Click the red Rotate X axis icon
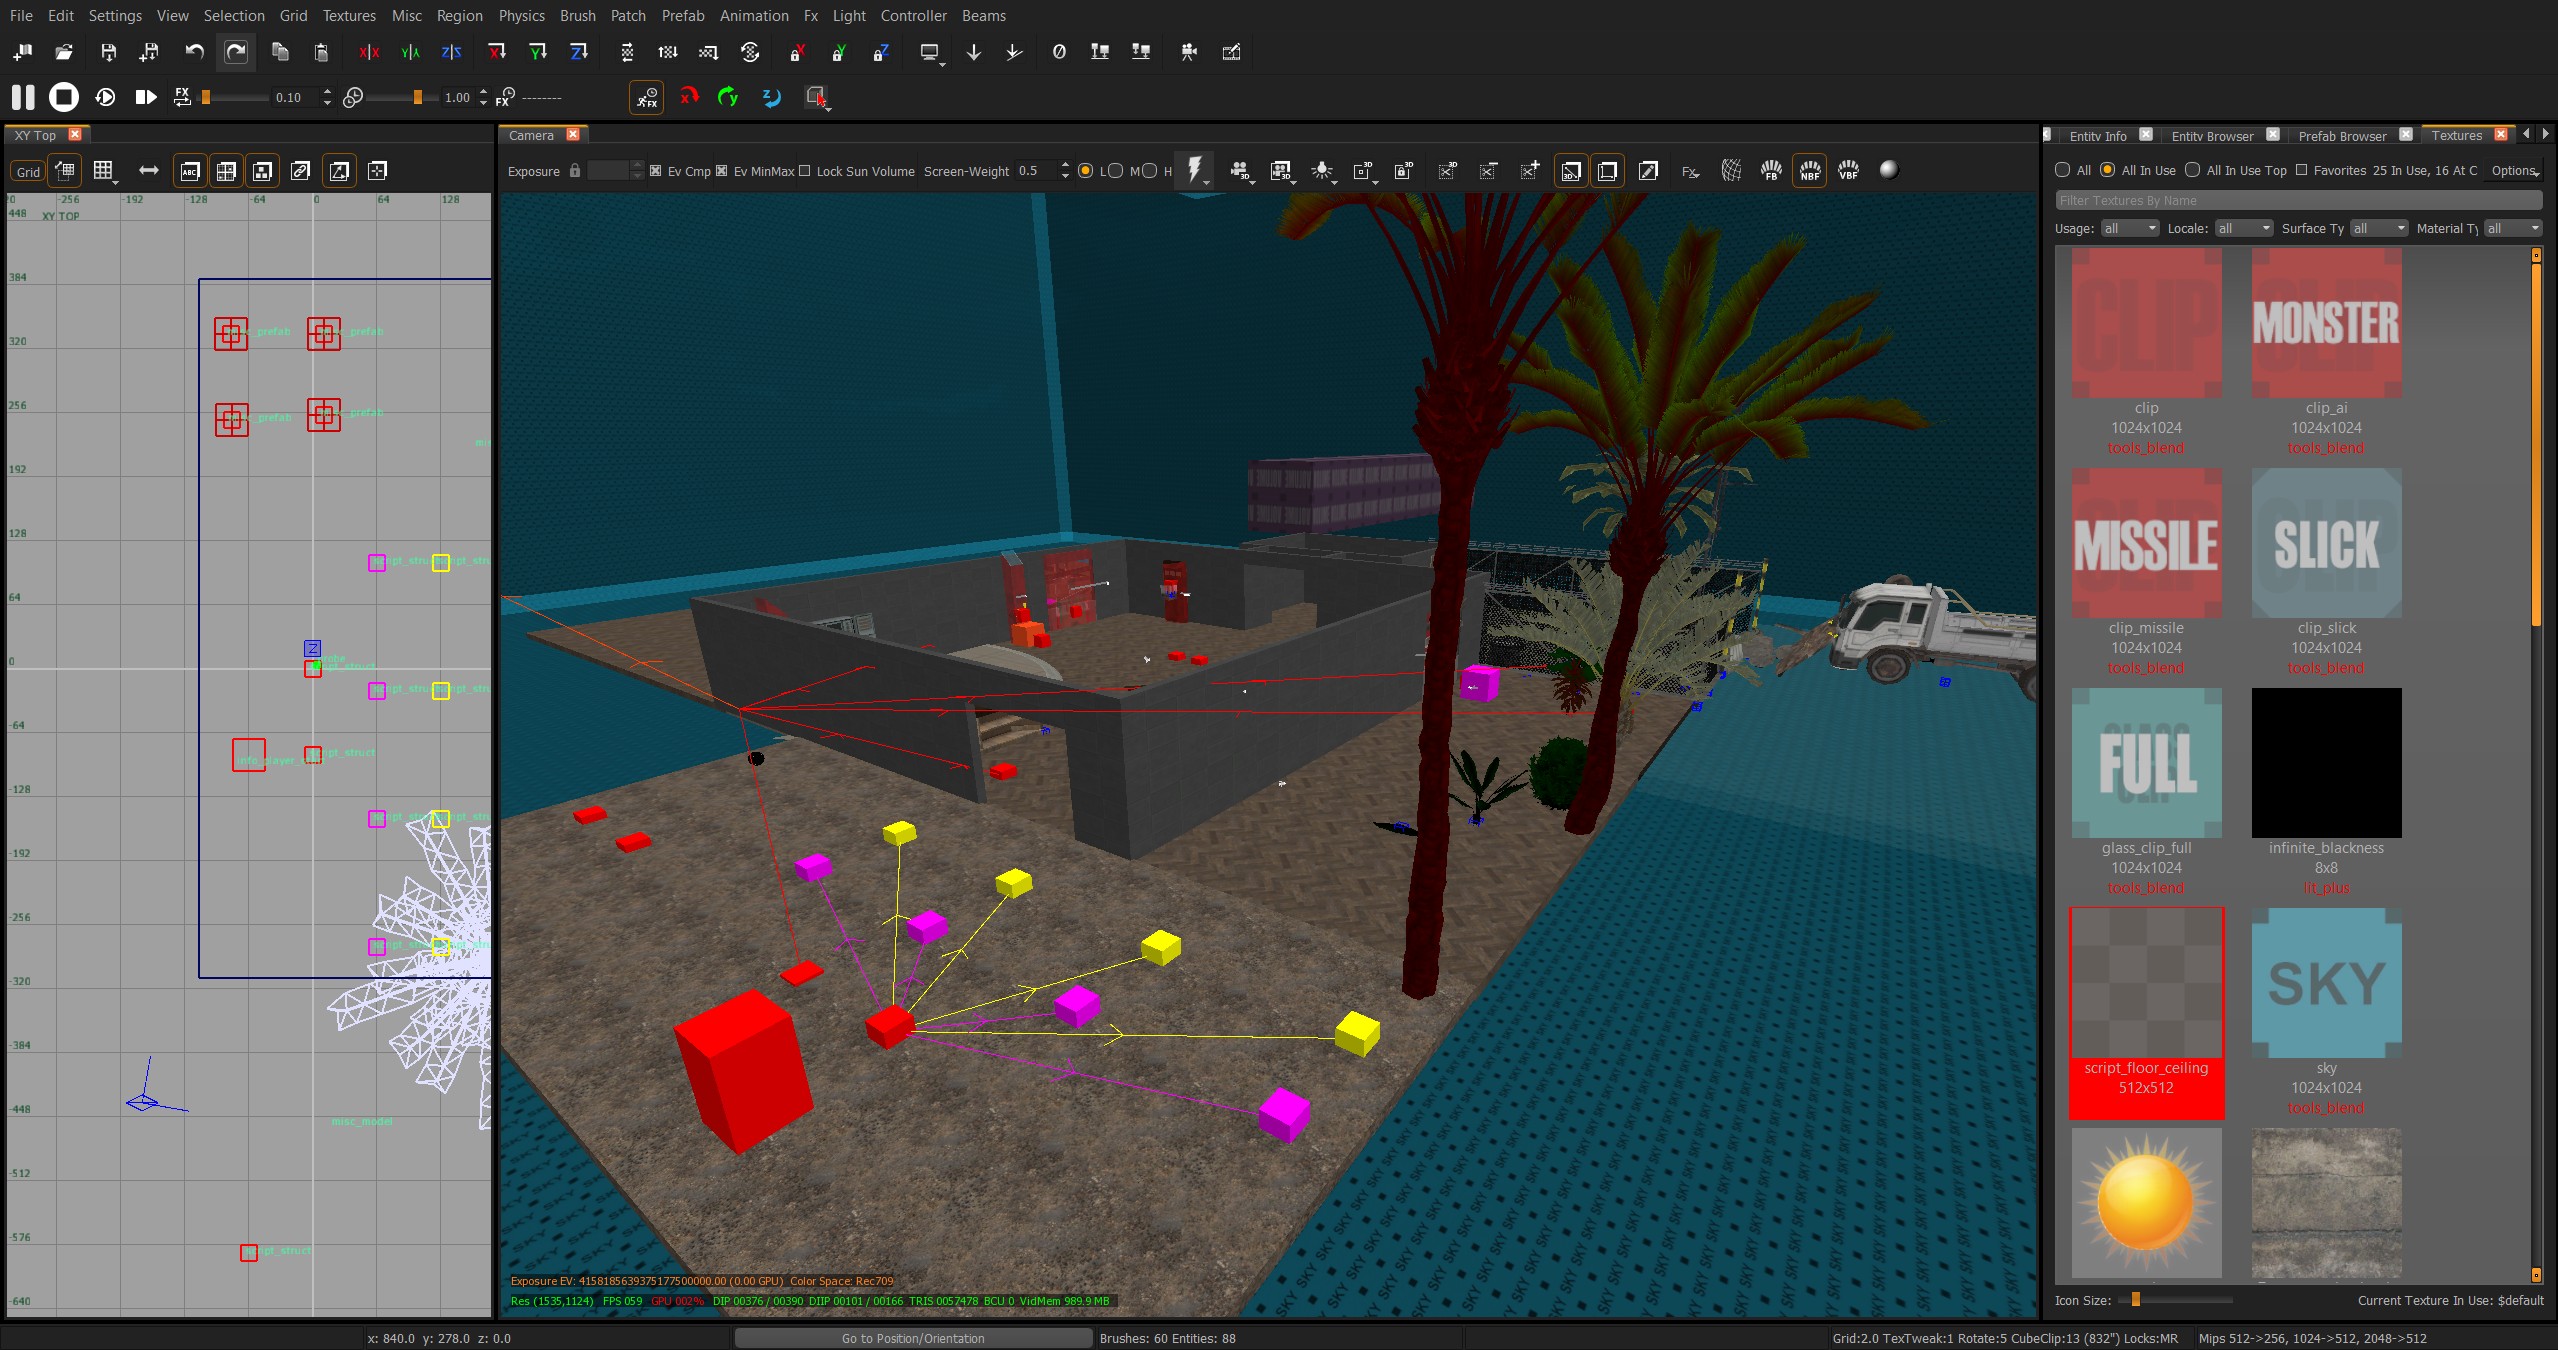 497,52
